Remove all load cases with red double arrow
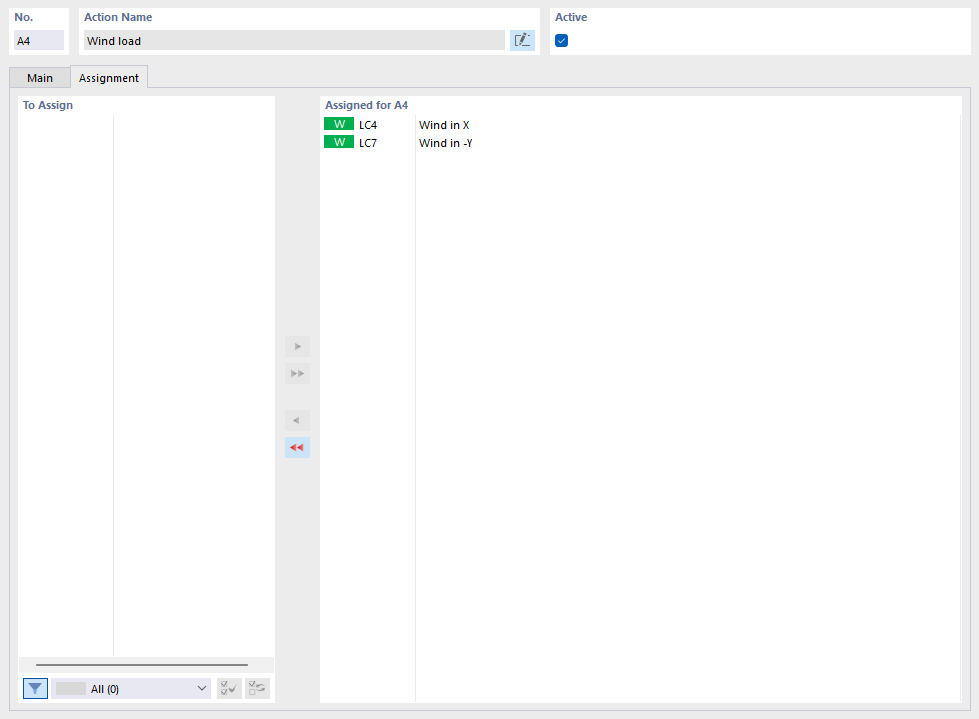The width and height of the screenshot is (979, 719). click(296, 447)
